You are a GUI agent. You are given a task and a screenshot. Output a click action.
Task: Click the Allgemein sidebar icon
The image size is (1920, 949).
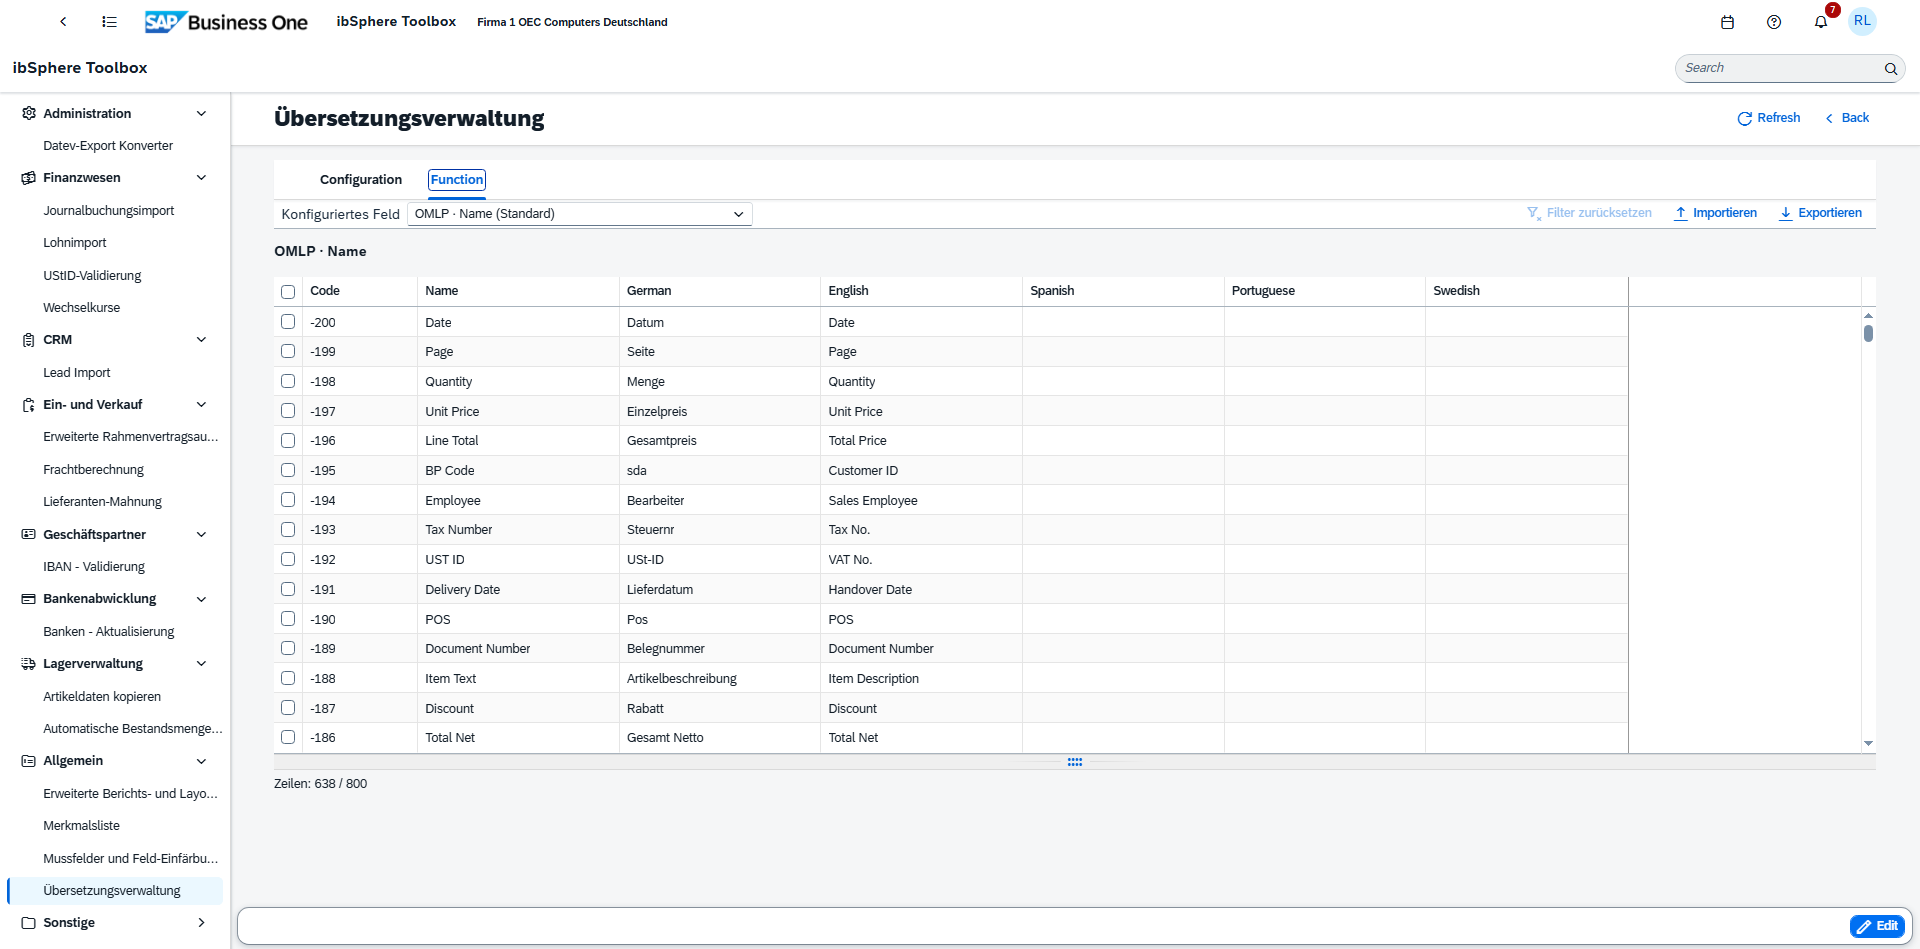click(28, 761)
